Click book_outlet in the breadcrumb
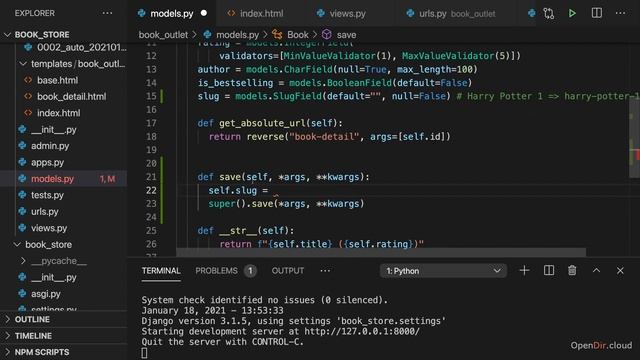640x360 pixels. click(163, 35)
